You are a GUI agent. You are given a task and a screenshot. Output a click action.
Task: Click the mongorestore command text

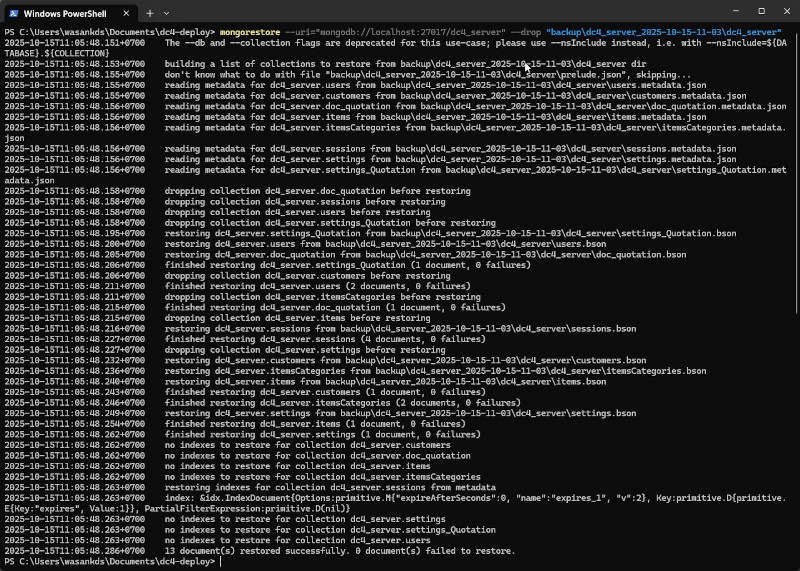250,33
